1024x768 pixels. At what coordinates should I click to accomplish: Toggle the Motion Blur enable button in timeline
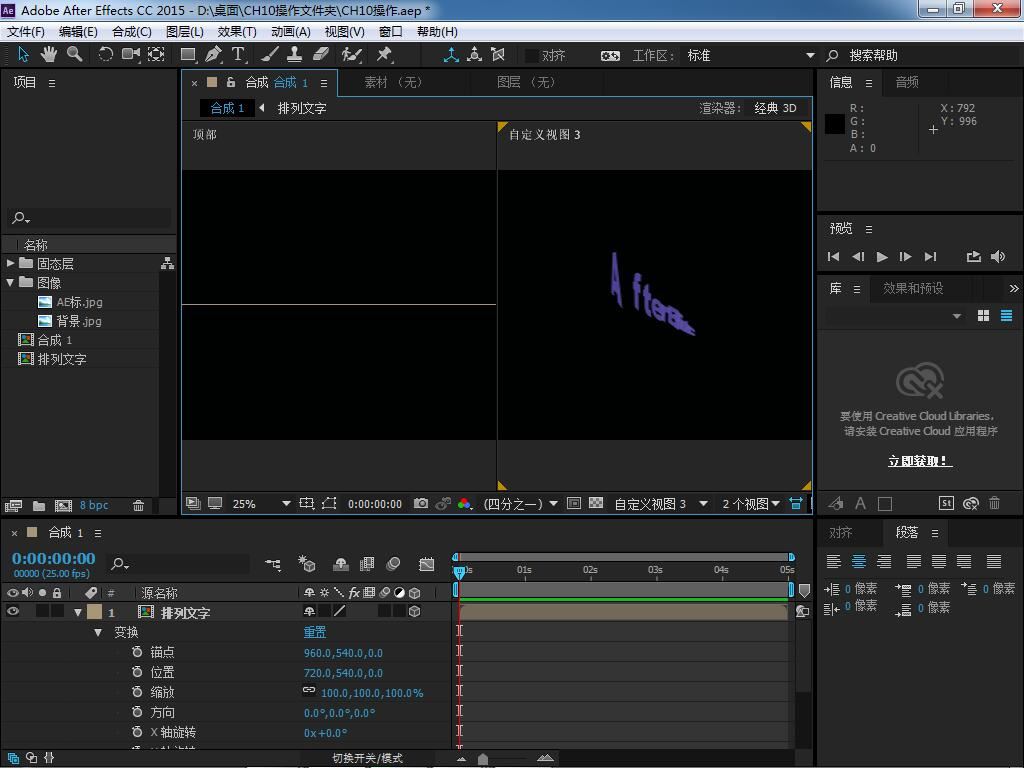pos(393,564)
